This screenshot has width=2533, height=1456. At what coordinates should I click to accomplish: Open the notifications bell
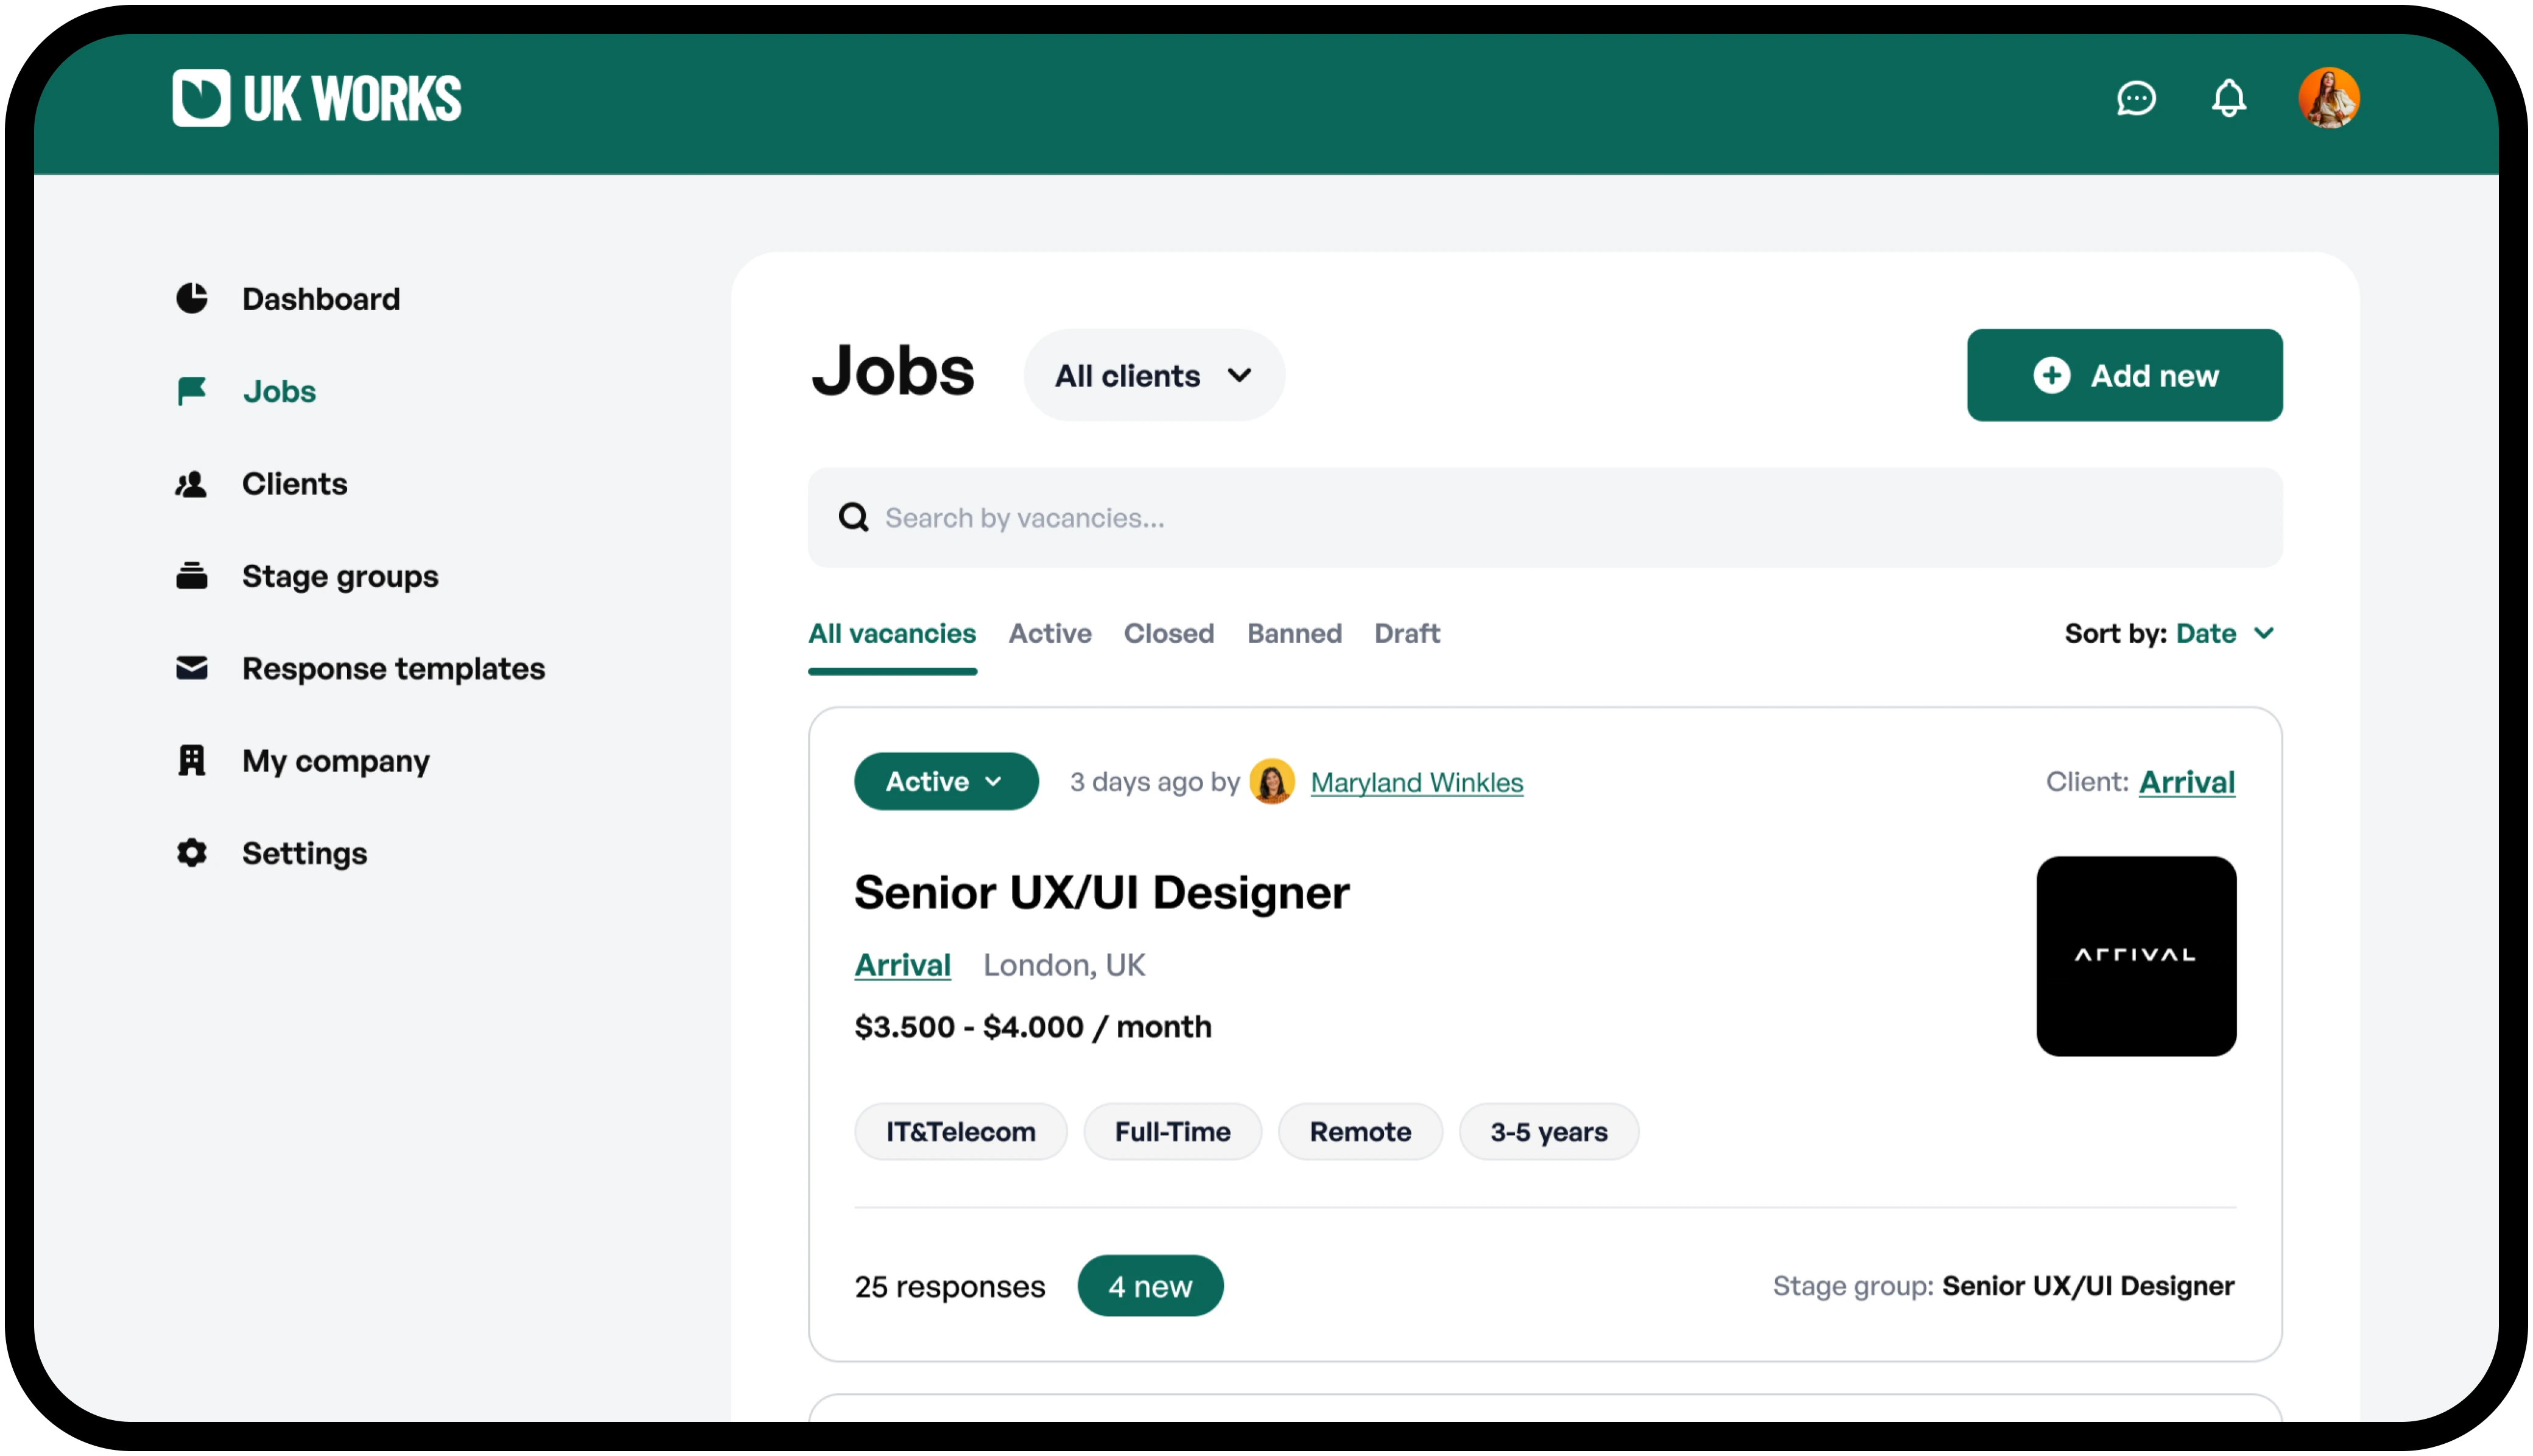point(2228,98)
